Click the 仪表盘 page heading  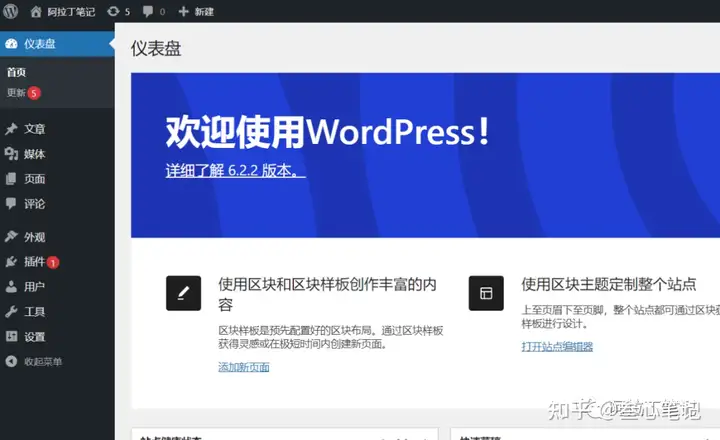point(156,48)
